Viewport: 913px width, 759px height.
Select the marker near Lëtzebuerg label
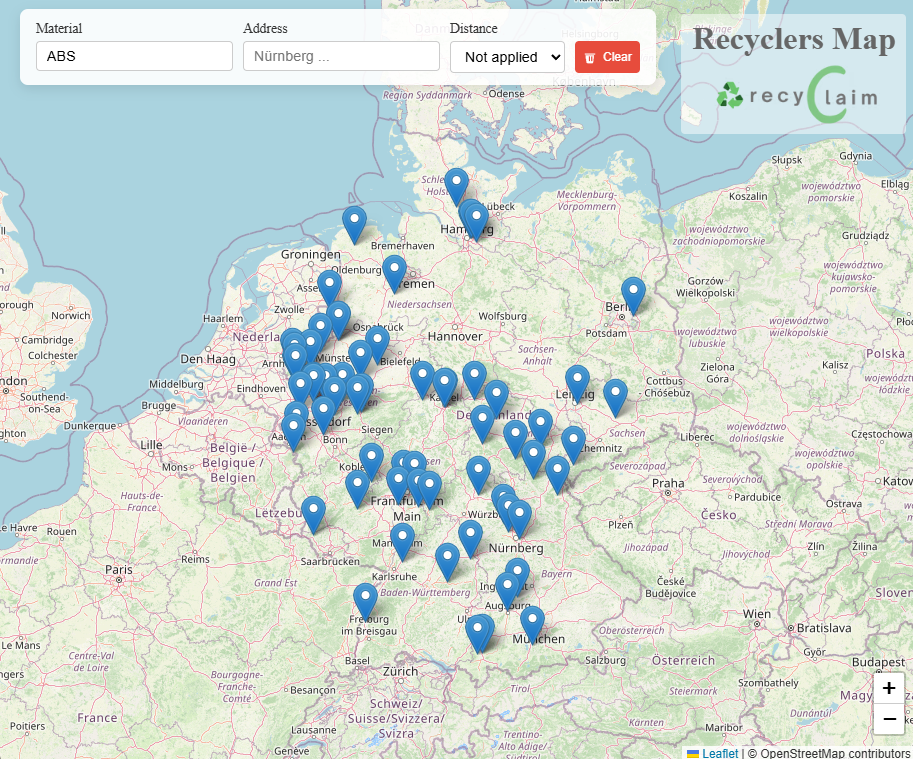[x=313, y=515]
